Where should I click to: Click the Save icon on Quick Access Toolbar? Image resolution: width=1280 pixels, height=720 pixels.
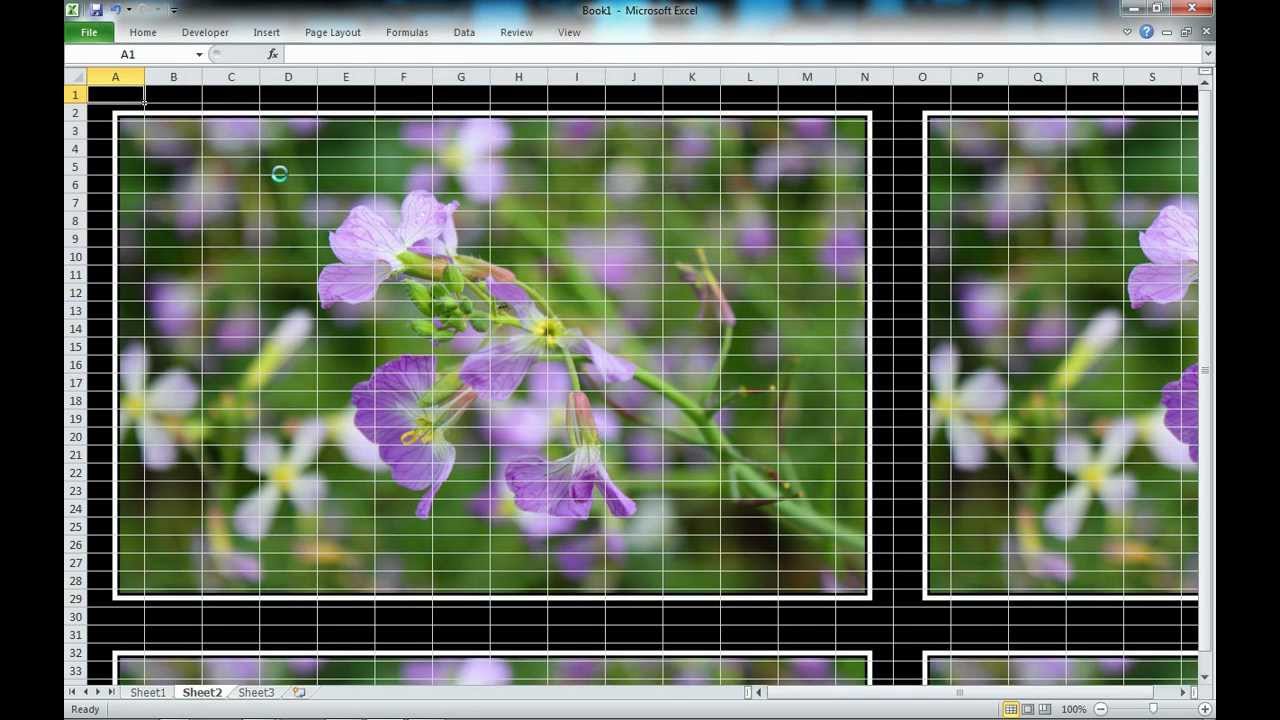point(95,10)
